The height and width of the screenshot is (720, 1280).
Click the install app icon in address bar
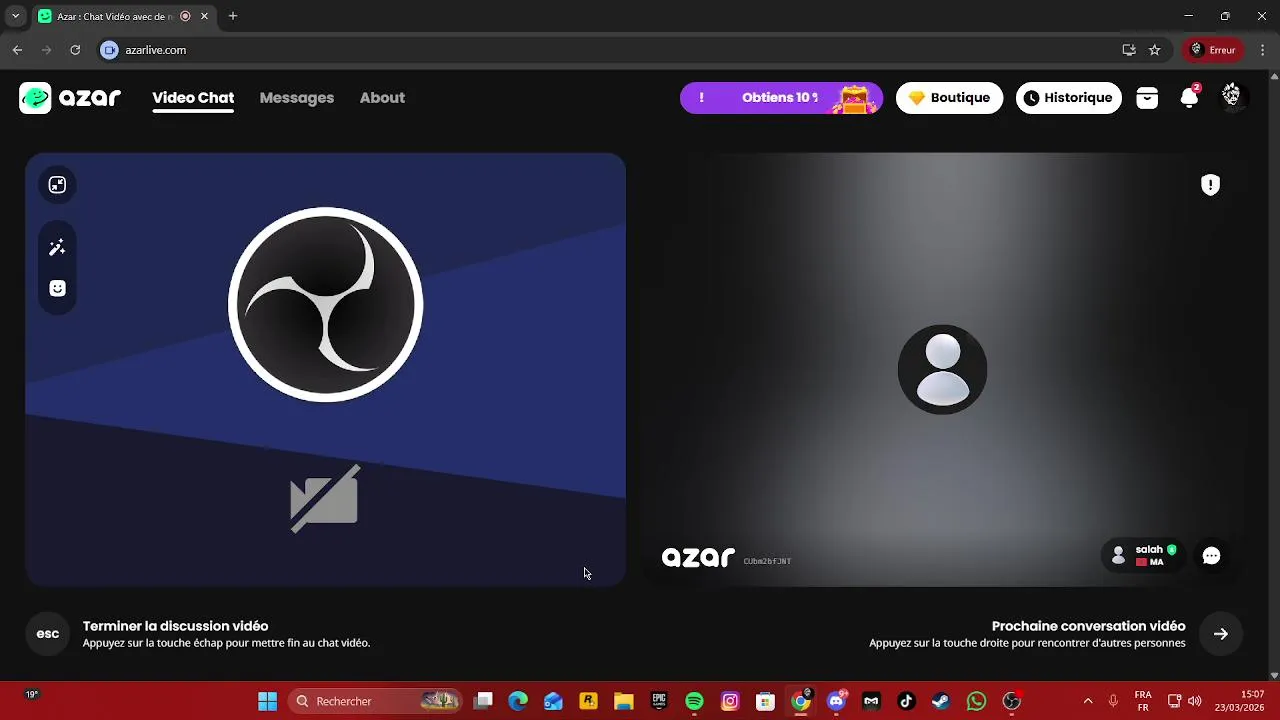1129,50
